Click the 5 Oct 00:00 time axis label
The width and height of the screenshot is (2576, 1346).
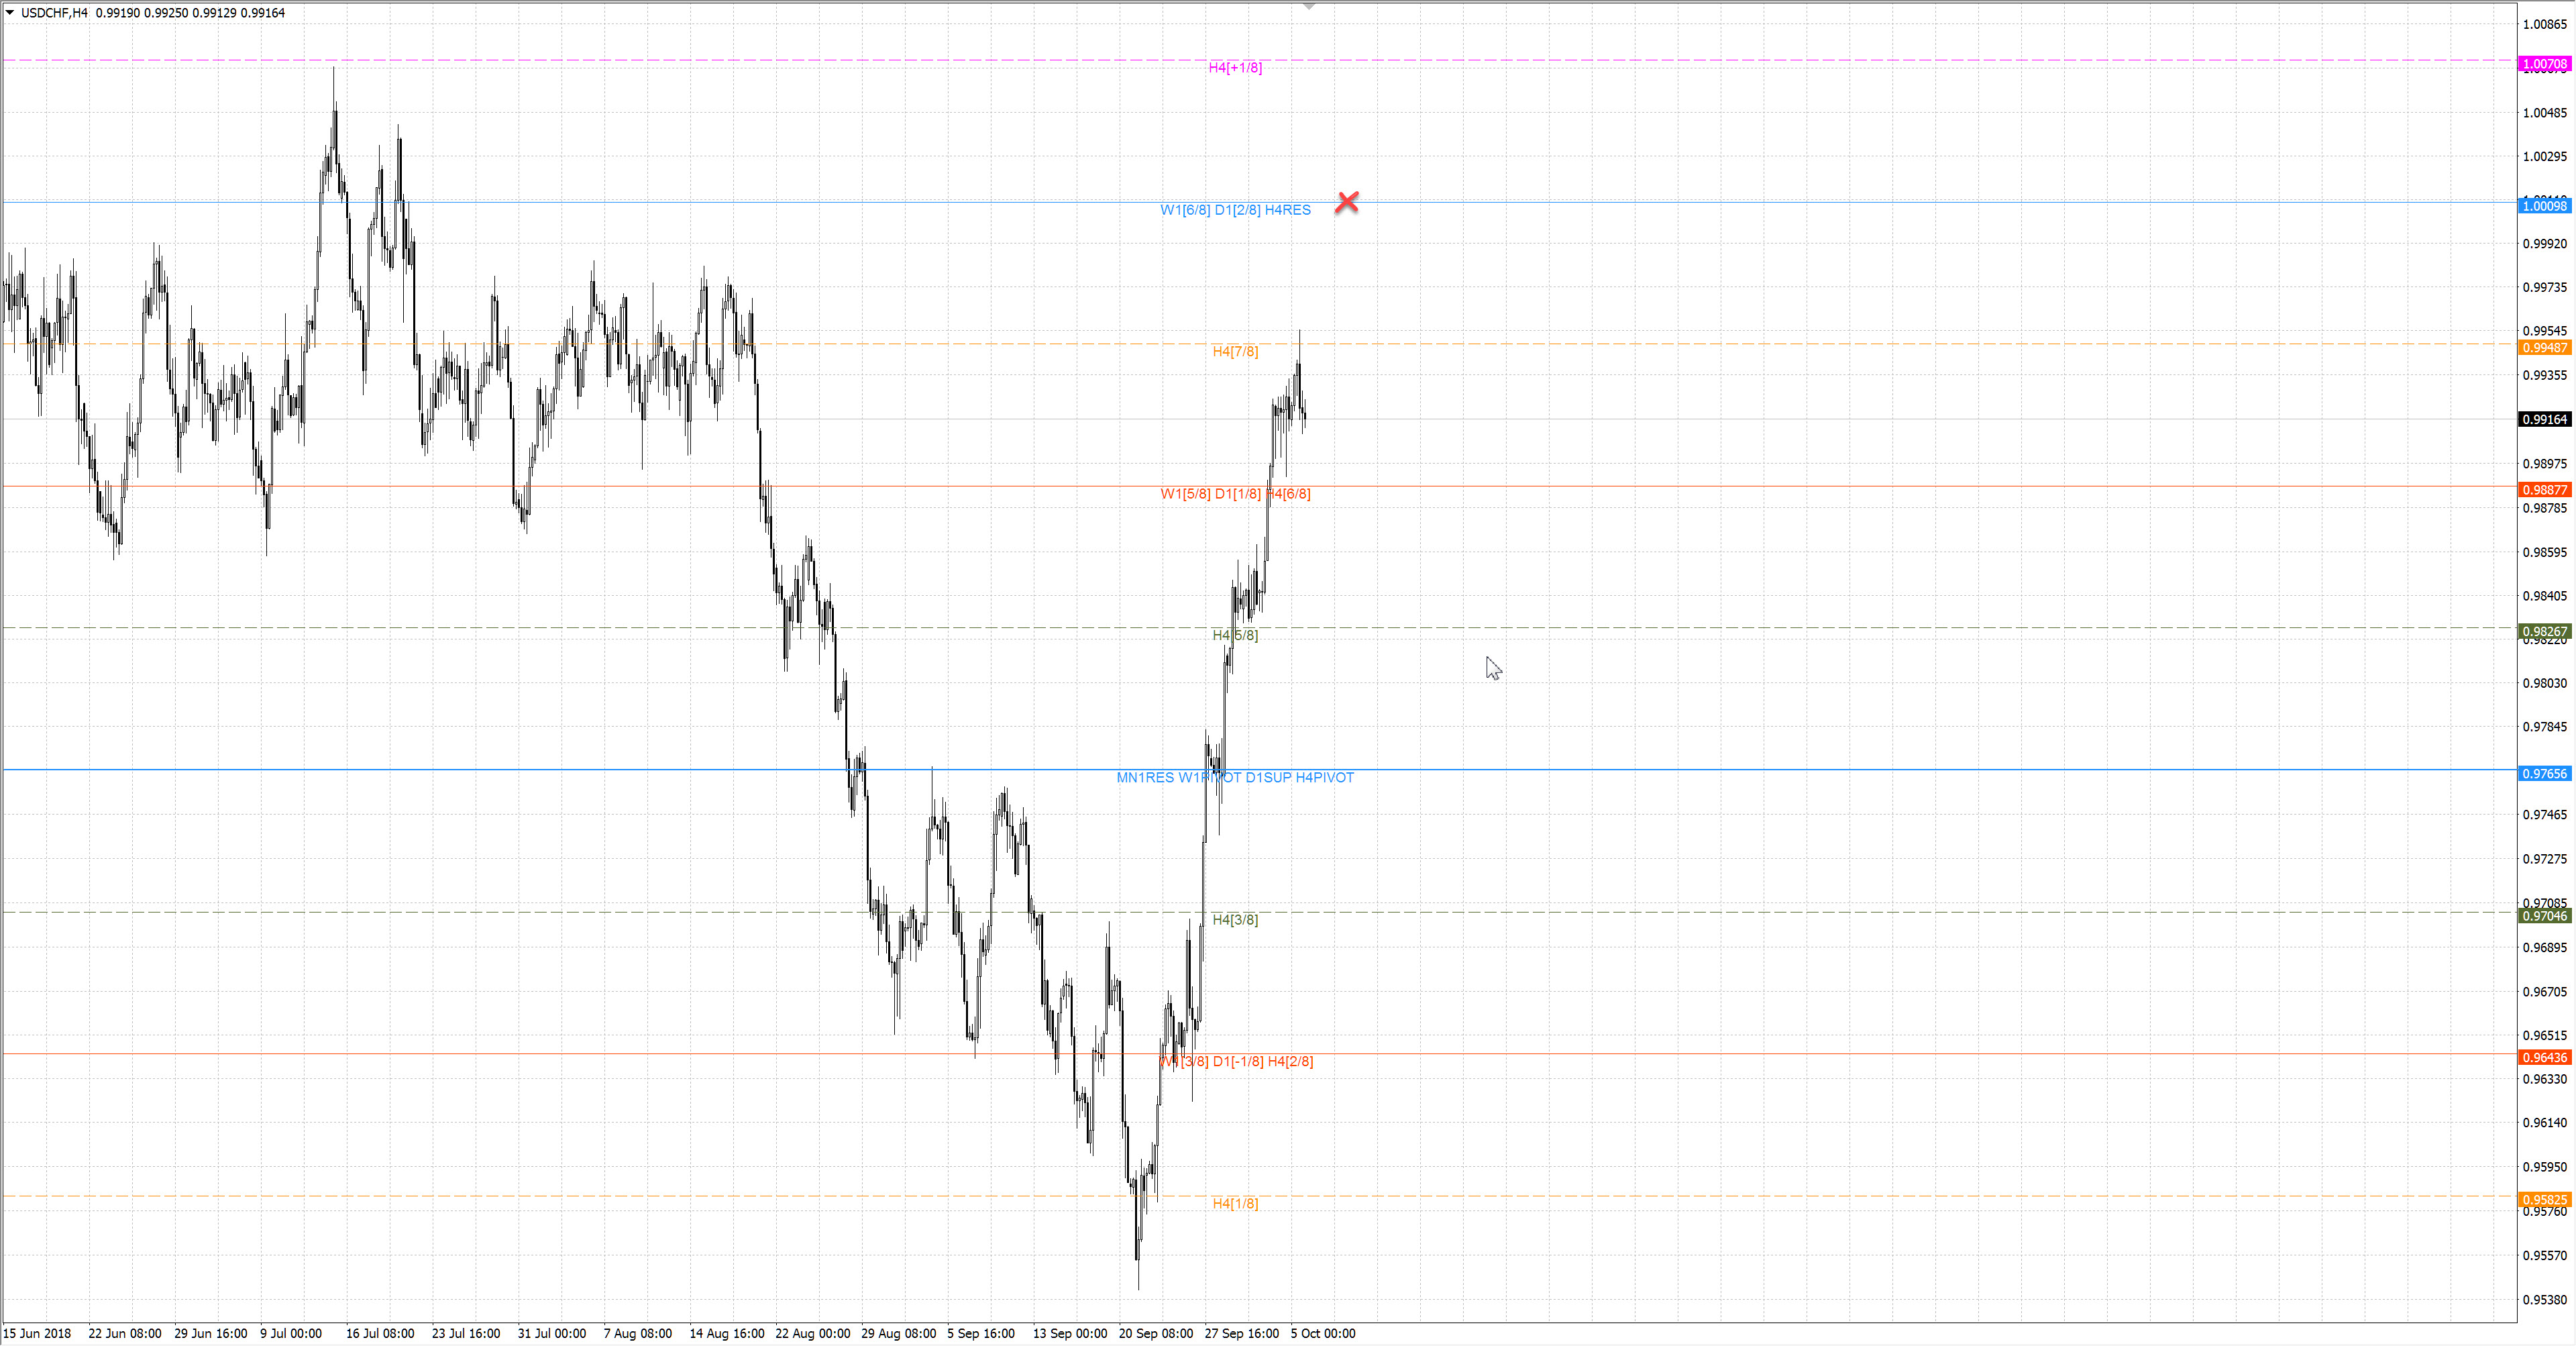pyautogui.click(x=1323, y=1333)
